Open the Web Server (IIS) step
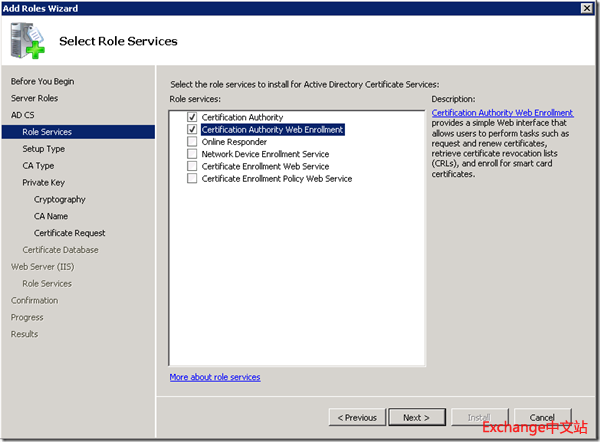This screenshot has width=600, height=442. click(x=42, y=267)
